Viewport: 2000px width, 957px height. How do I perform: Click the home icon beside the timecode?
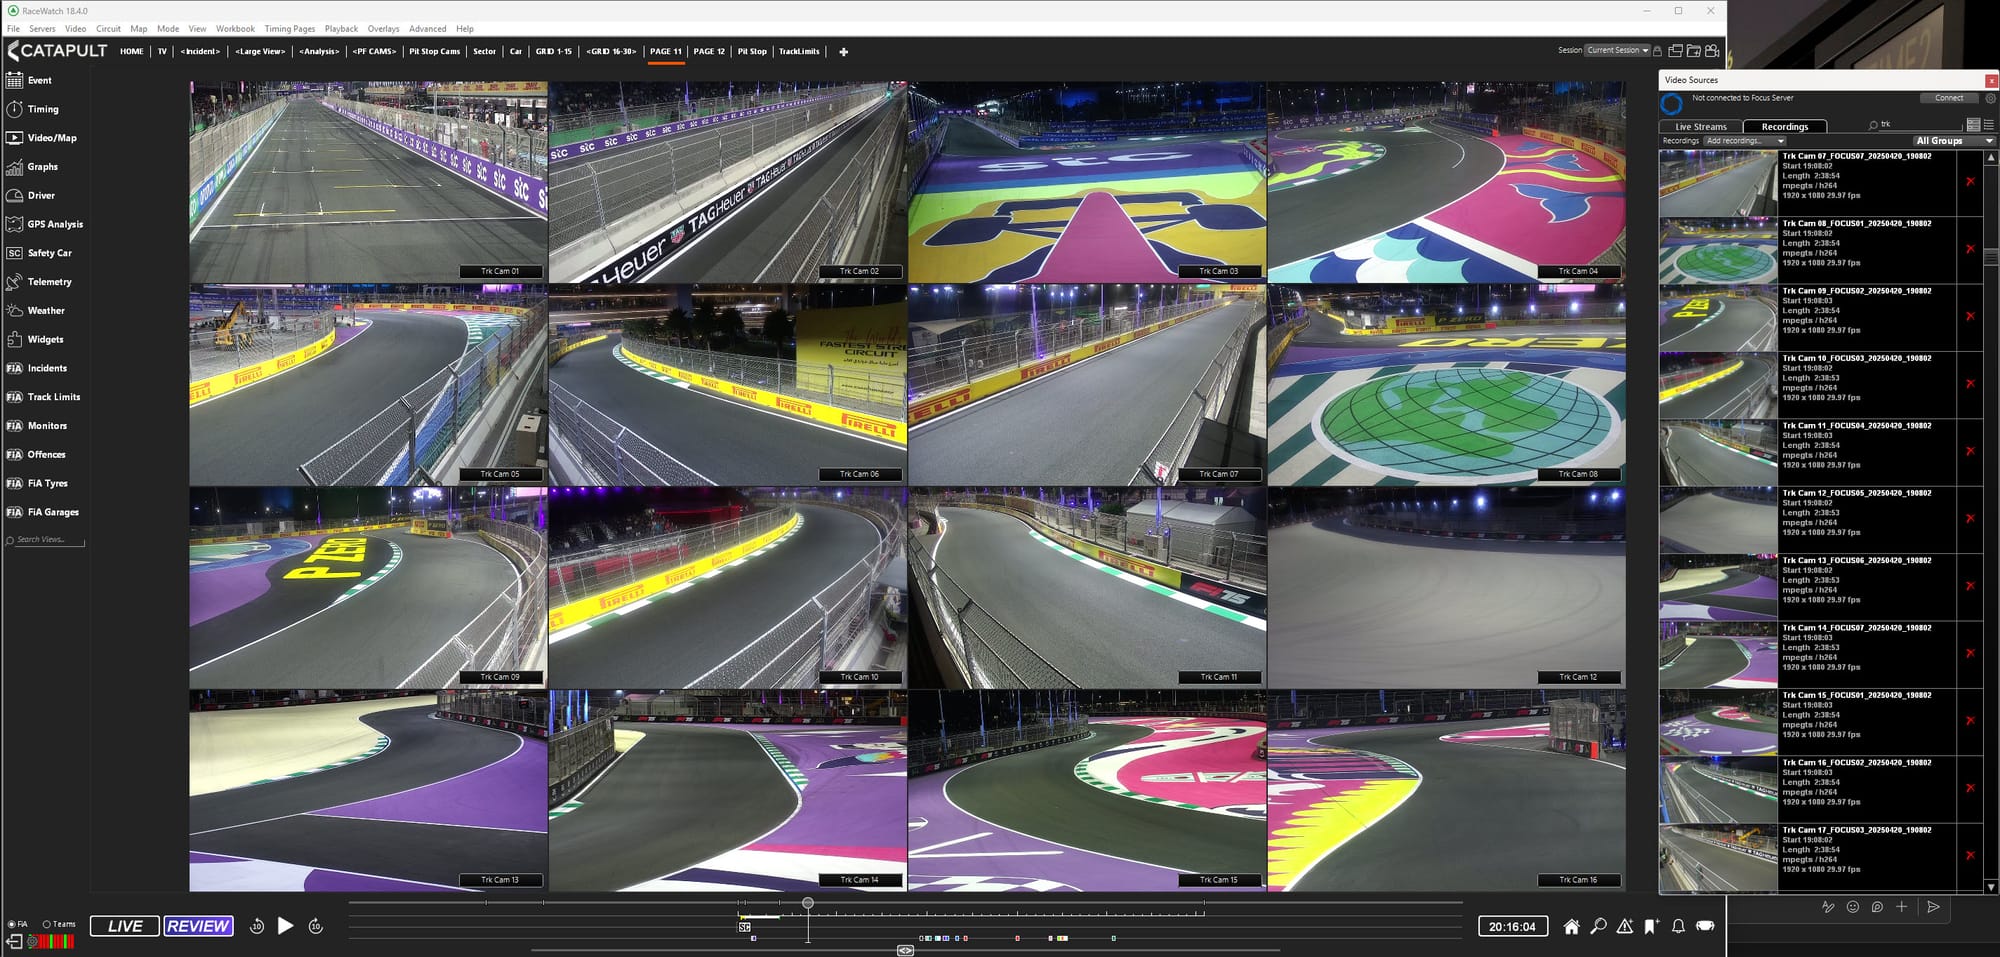click(x=1571, y=927)
